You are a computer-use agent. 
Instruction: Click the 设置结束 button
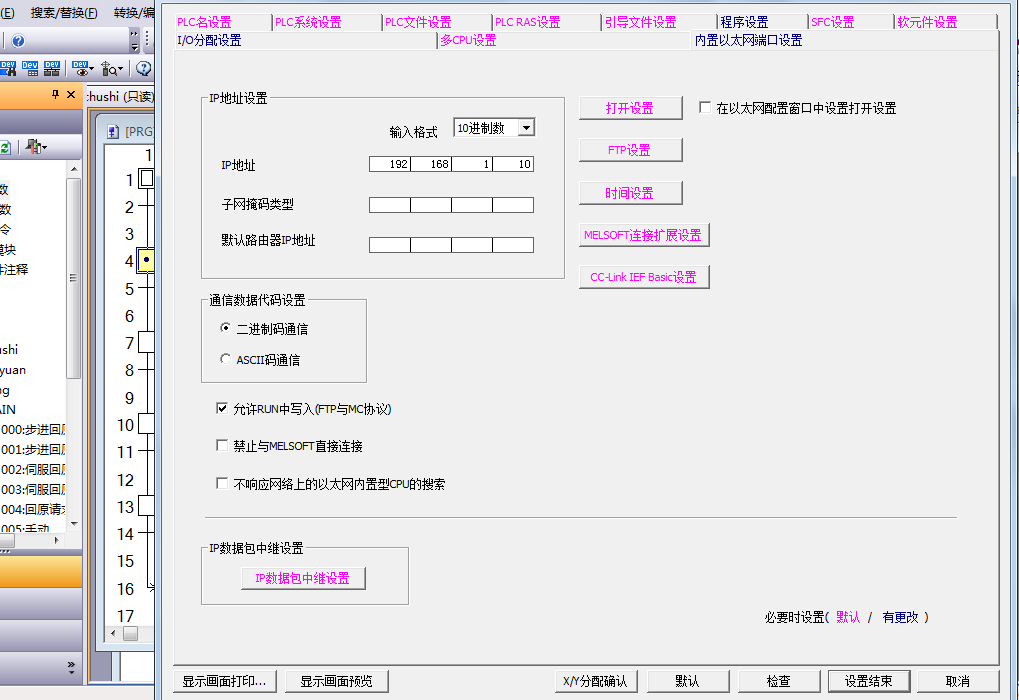coord(868,681)
